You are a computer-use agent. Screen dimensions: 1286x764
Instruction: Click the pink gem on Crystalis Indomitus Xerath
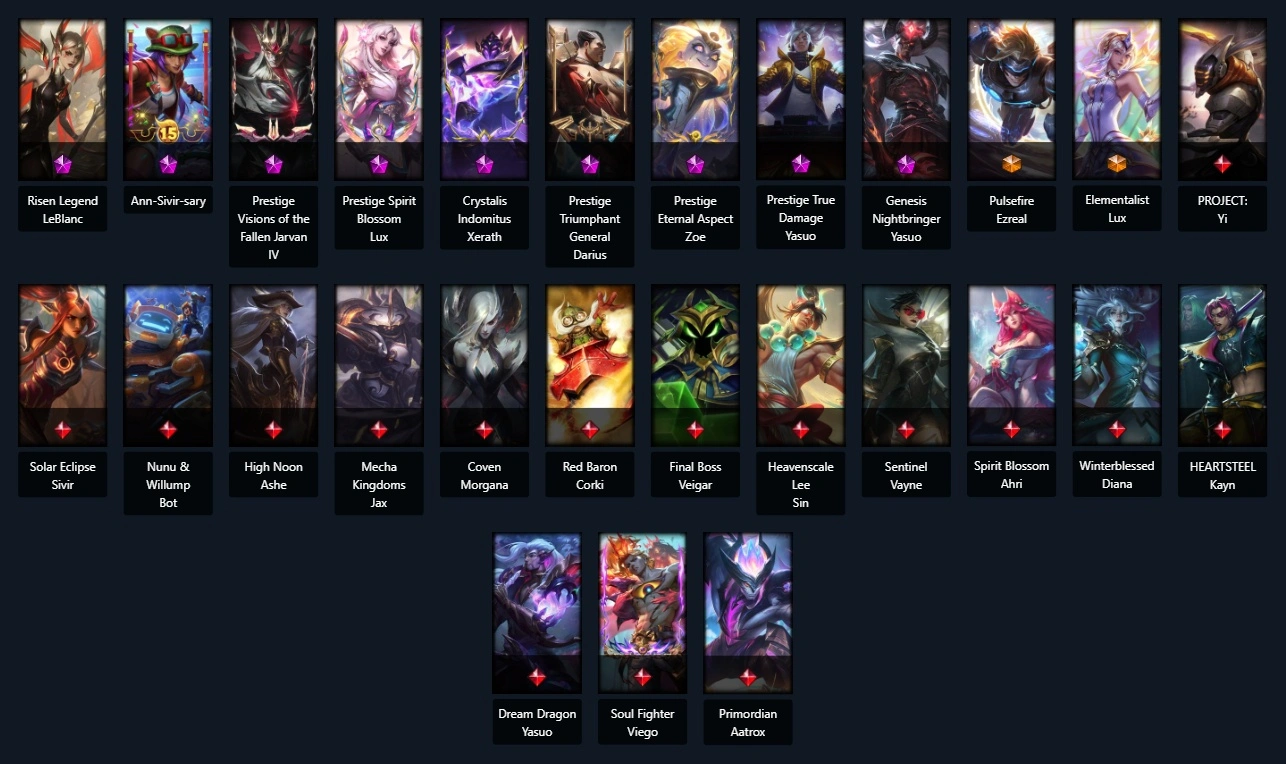[484, 163]
